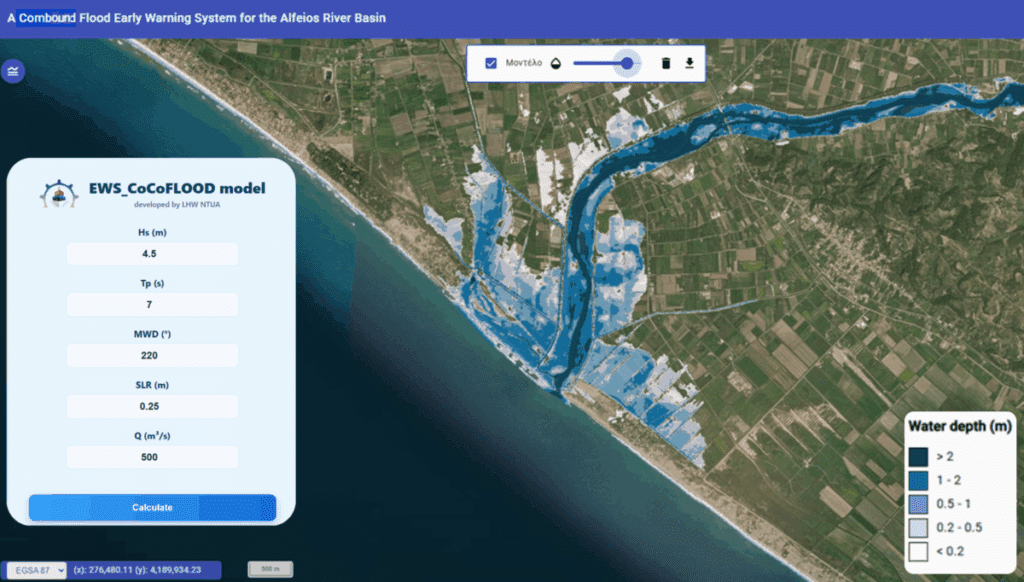Delete the model layer via trash icon

pos(666,64)
